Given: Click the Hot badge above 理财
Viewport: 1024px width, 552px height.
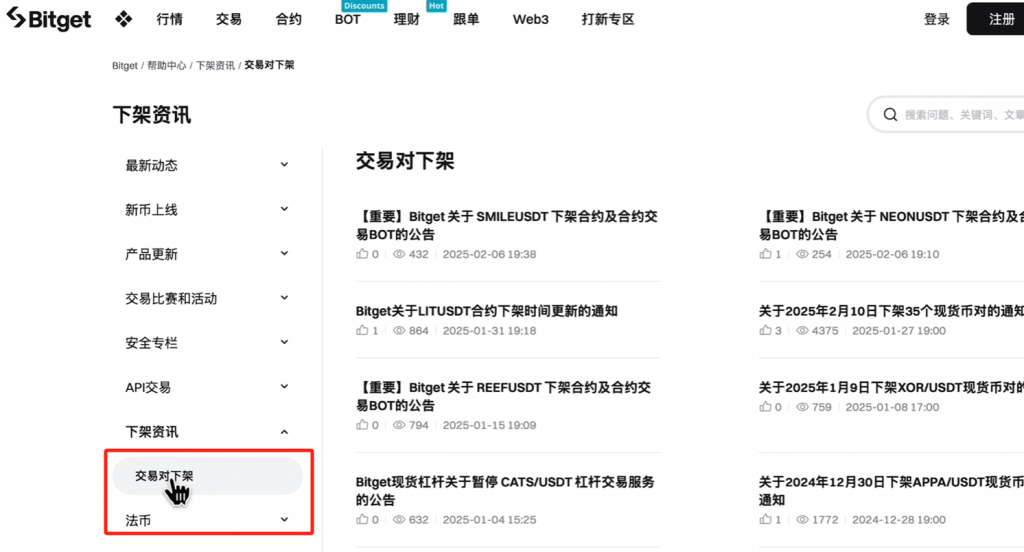Looking at the screenshot, I should (x=436, y=6).
